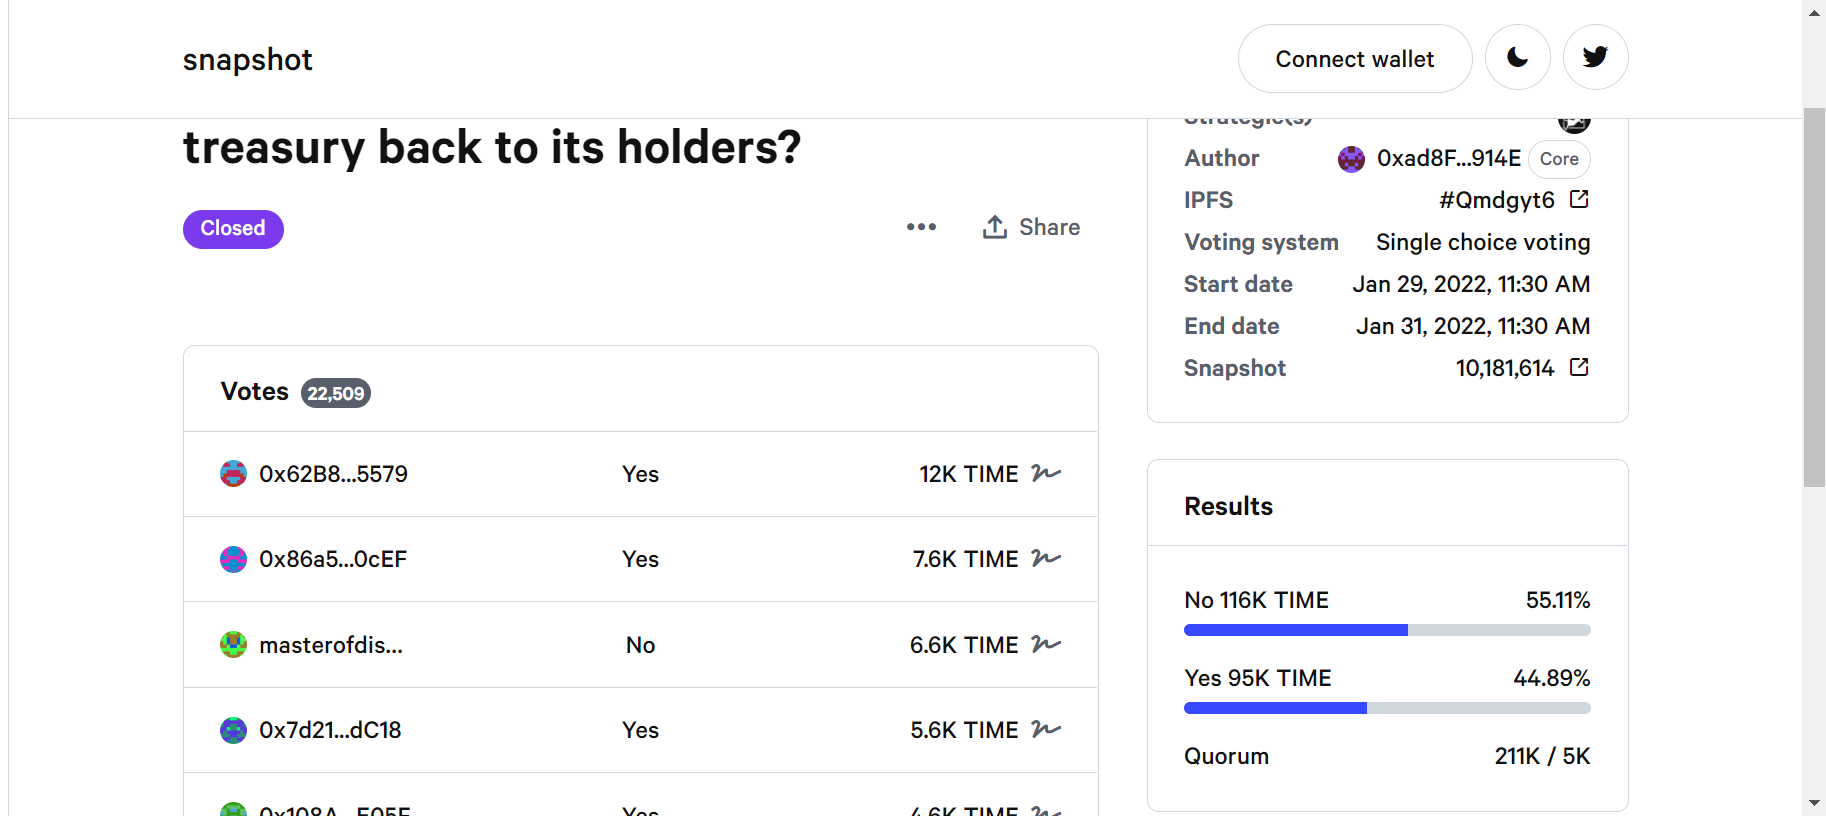Click avatar of voter 0x86a5...0cEF
Image resolution: width=1826 pixels, height=816 pixels.
pyautogui.click(x=233, y=559)
